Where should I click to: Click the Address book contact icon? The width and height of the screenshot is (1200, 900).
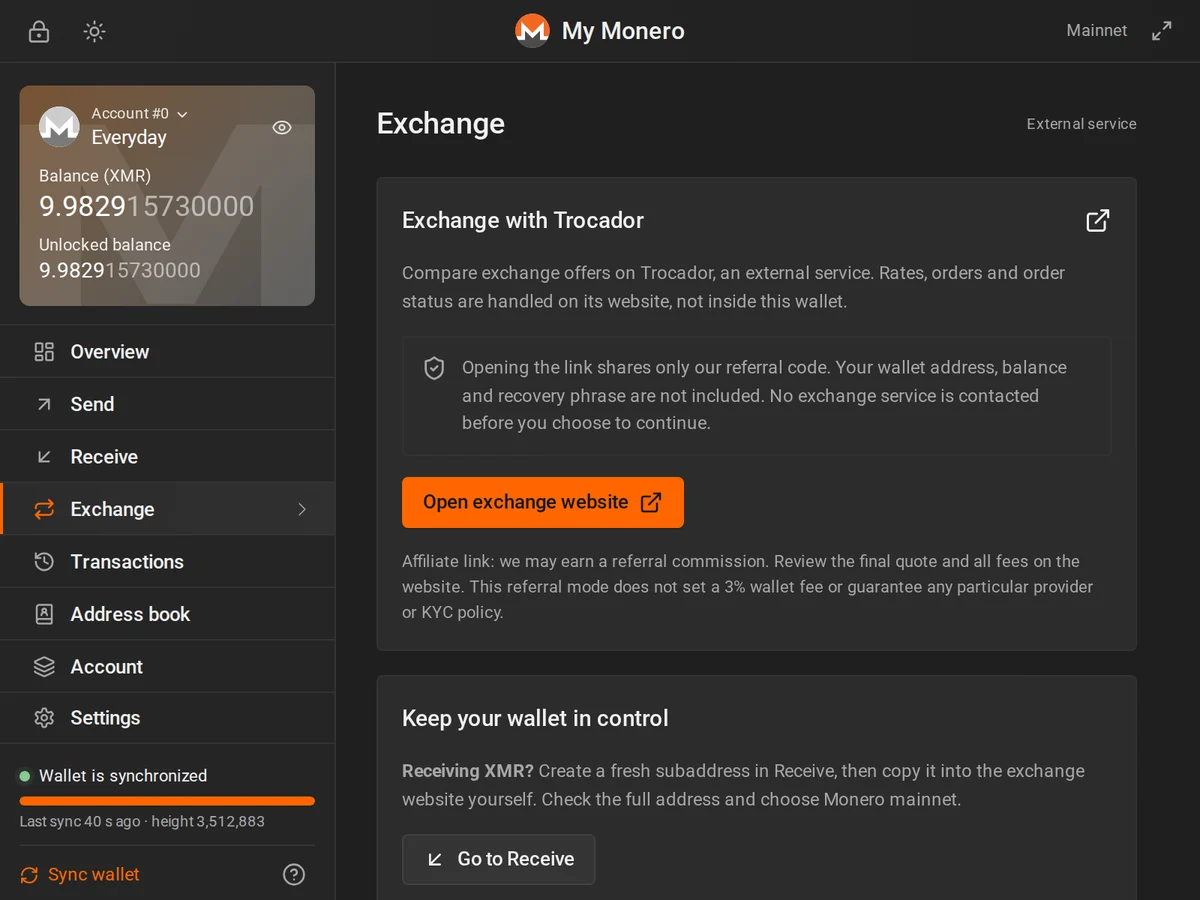pyautogui.click(x=44, y=614)
